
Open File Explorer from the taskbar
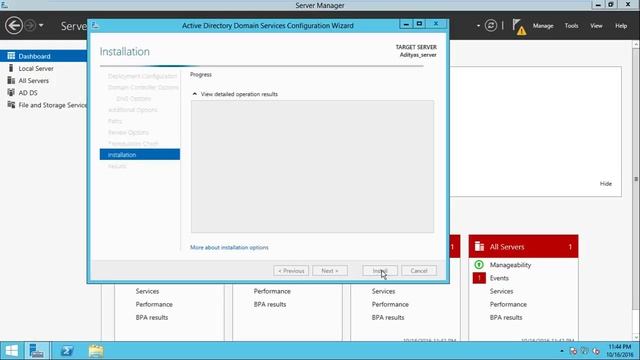point(96,351)
